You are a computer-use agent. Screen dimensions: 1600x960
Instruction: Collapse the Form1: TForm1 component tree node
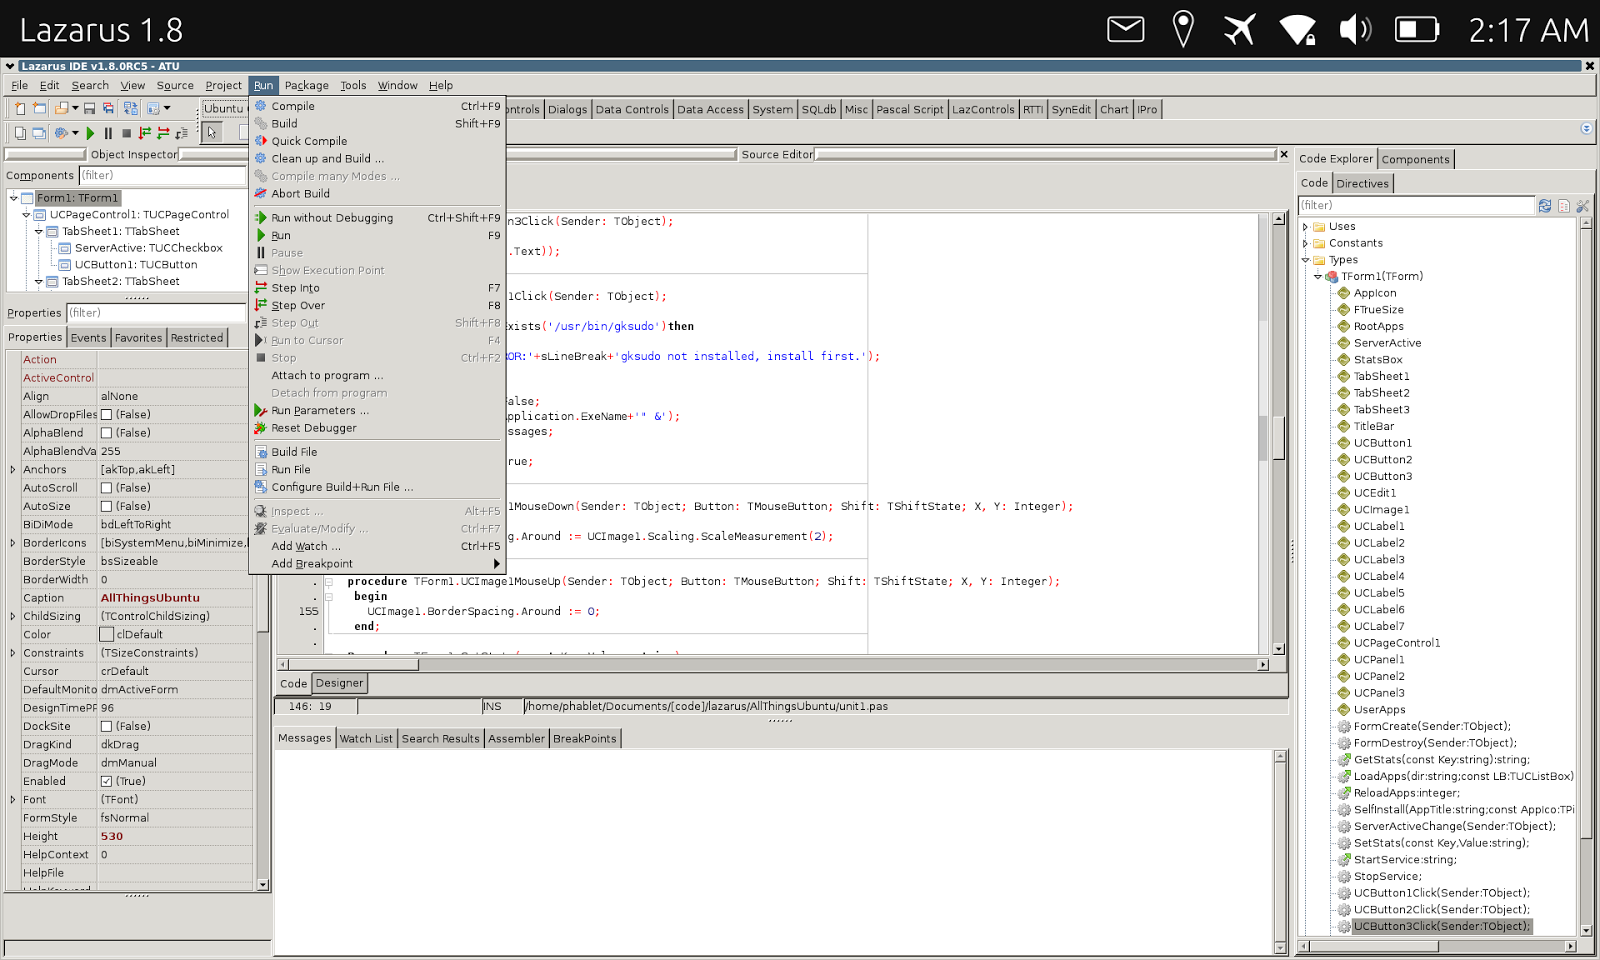(14, 198)
